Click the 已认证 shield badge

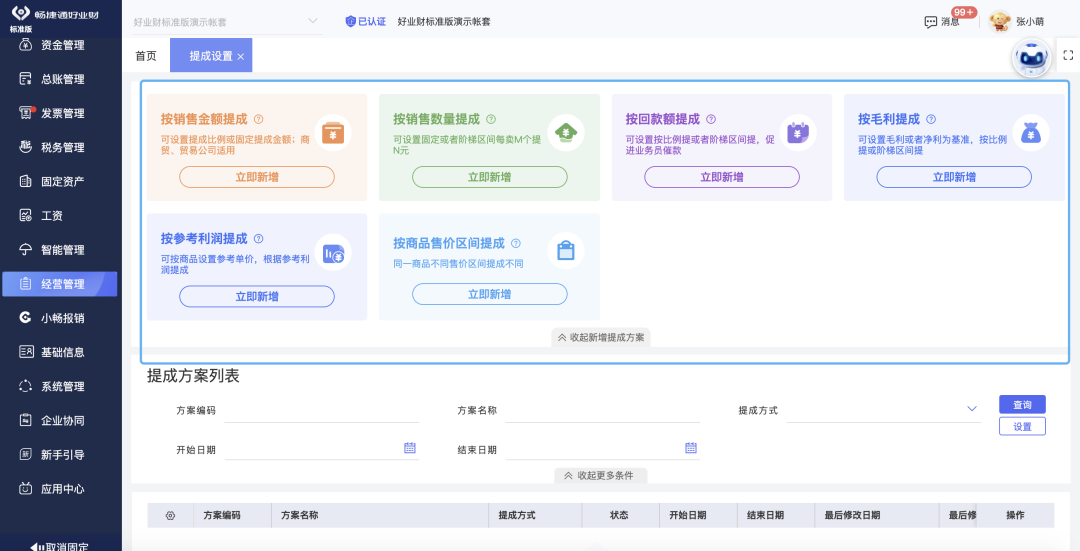[x=365, y=21]
